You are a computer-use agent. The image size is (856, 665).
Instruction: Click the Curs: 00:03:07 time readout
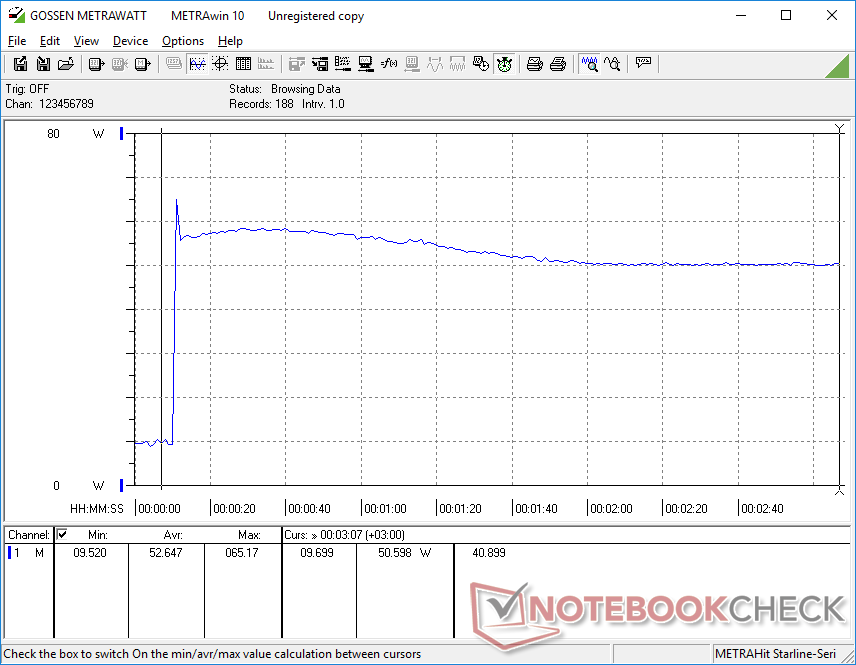click(x=344, y=535)
